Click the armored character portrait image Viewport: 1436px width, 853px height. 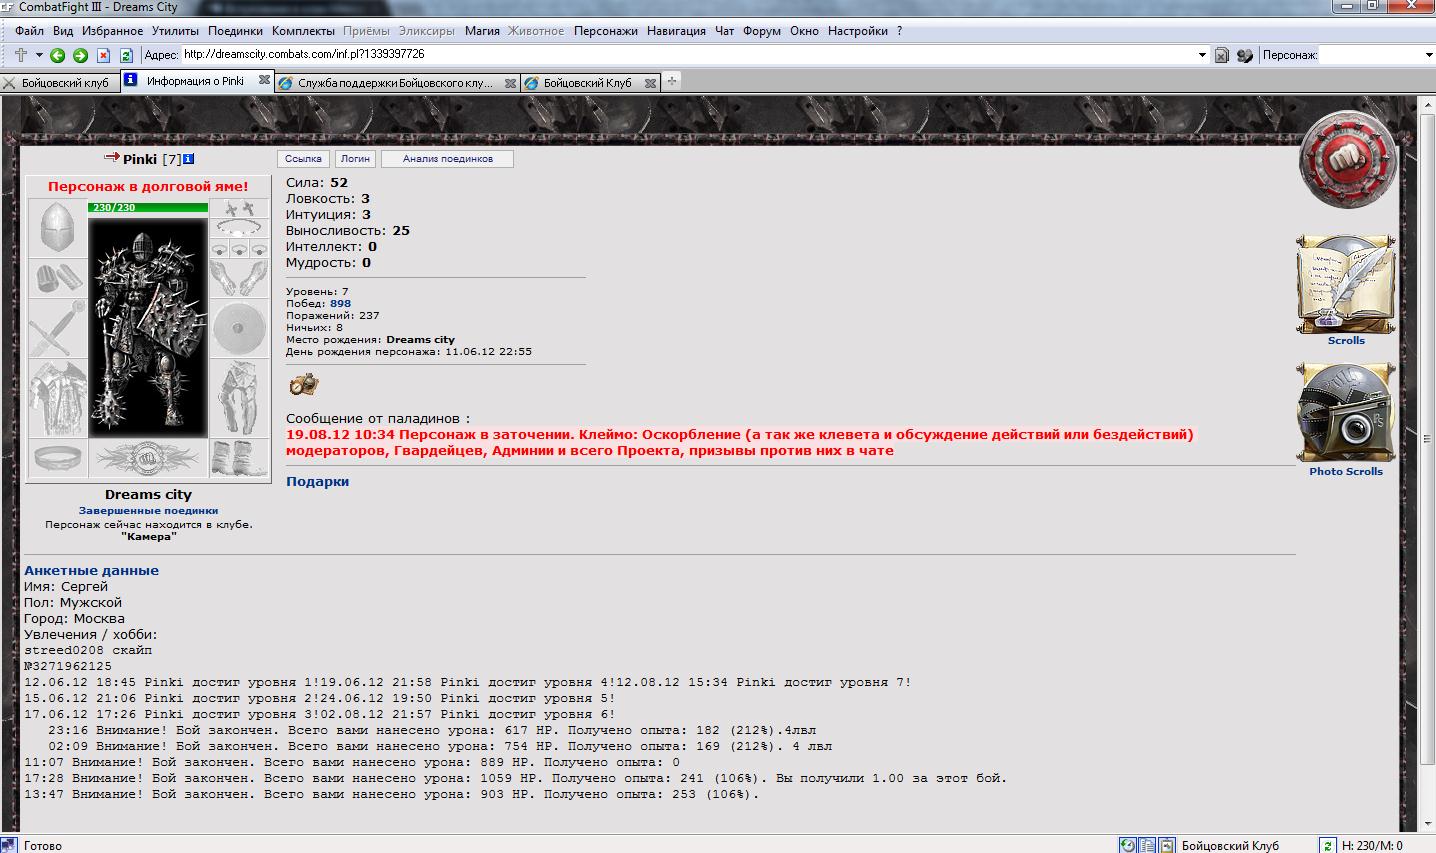coord(148,328)
